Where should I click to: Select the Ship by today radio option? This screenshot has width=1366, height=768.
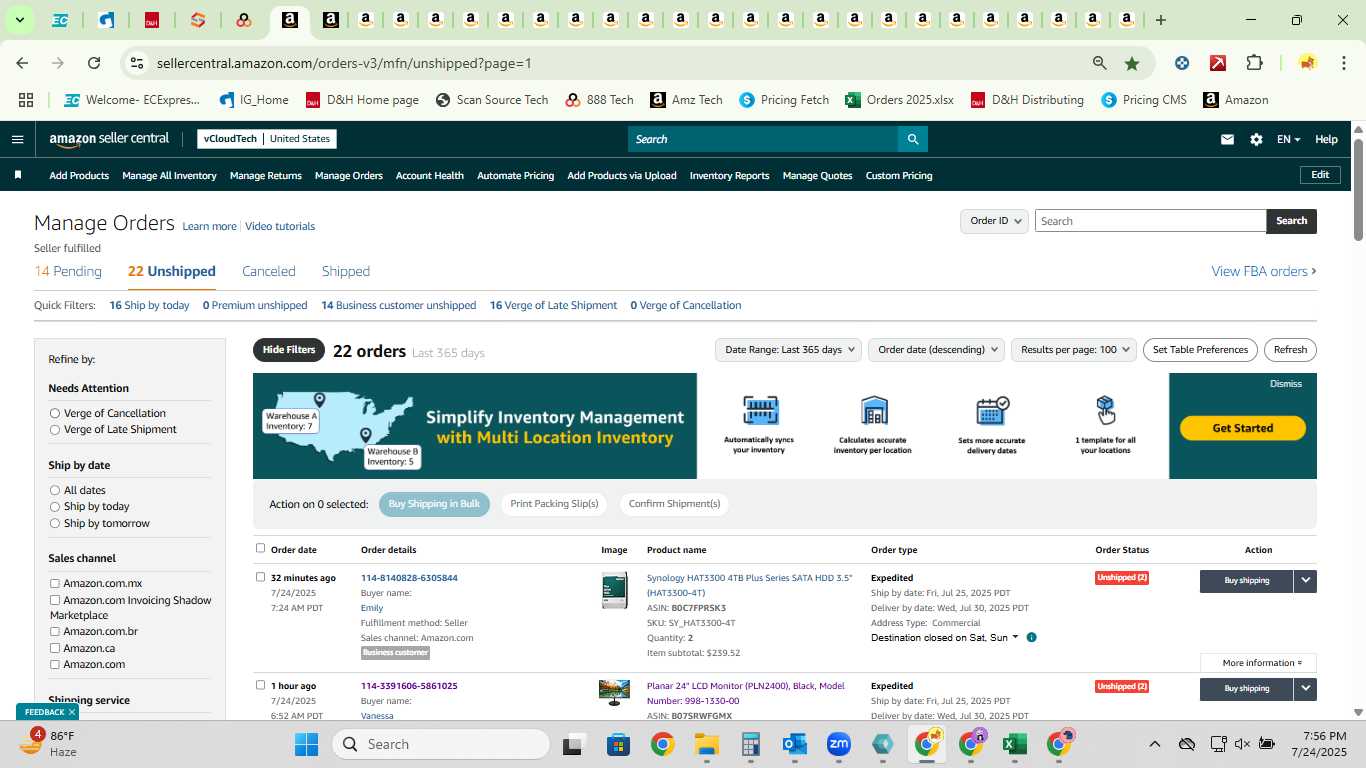click(x=55, y=507)
